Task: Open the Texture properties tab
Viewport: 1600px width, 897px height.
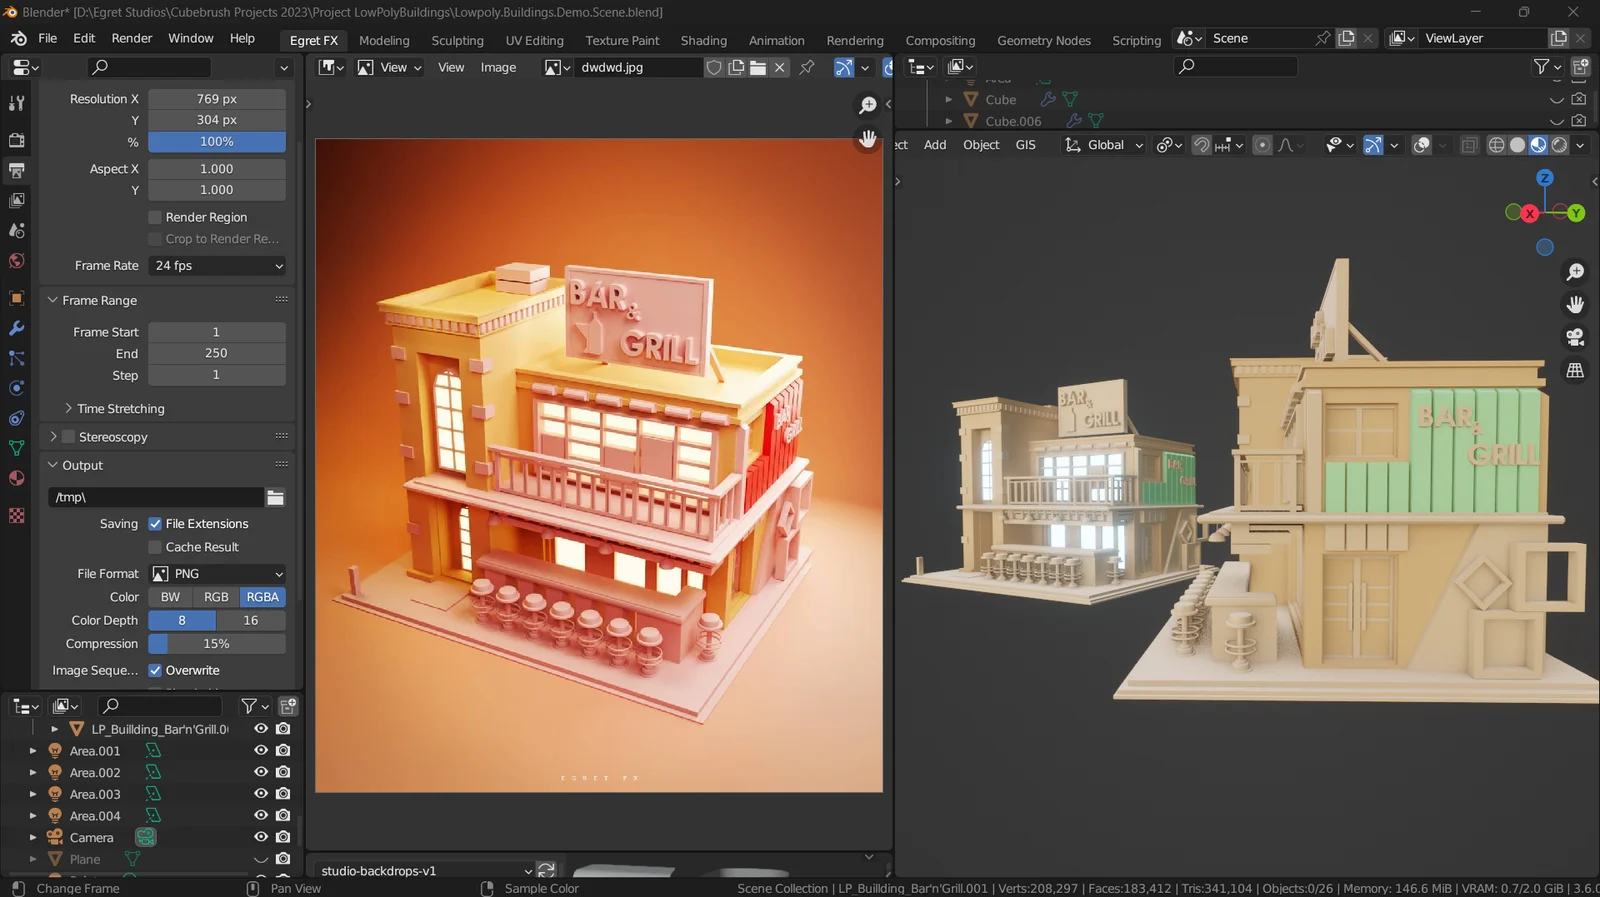Action: (x=16, y=516)
